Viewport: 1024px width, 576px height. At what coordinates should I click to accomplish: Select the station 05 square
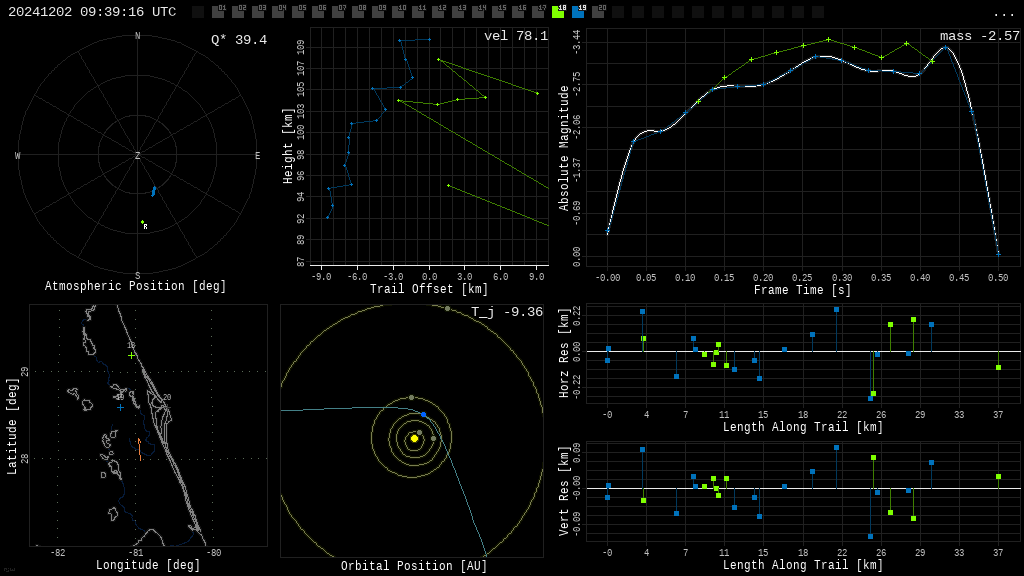298,12
